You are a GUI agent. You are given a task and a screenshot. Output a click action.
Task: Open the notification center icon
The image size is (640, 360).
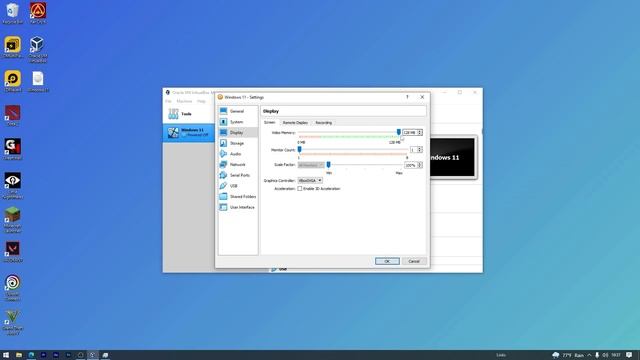point(629,355)
